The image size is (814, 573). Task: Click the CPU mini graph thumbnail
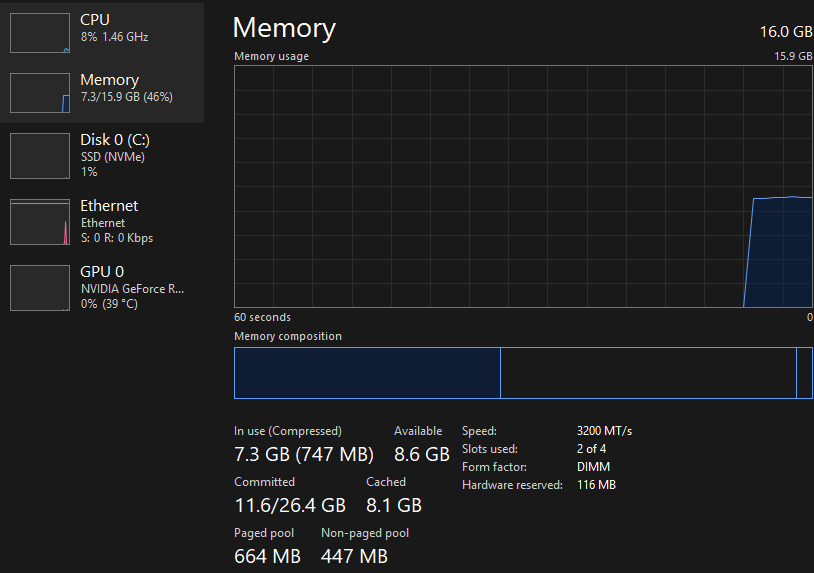40,32
